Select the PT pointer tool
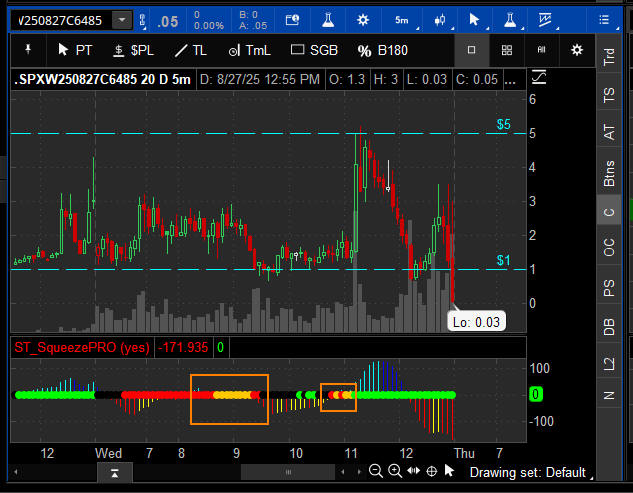 tap(76, 50)
